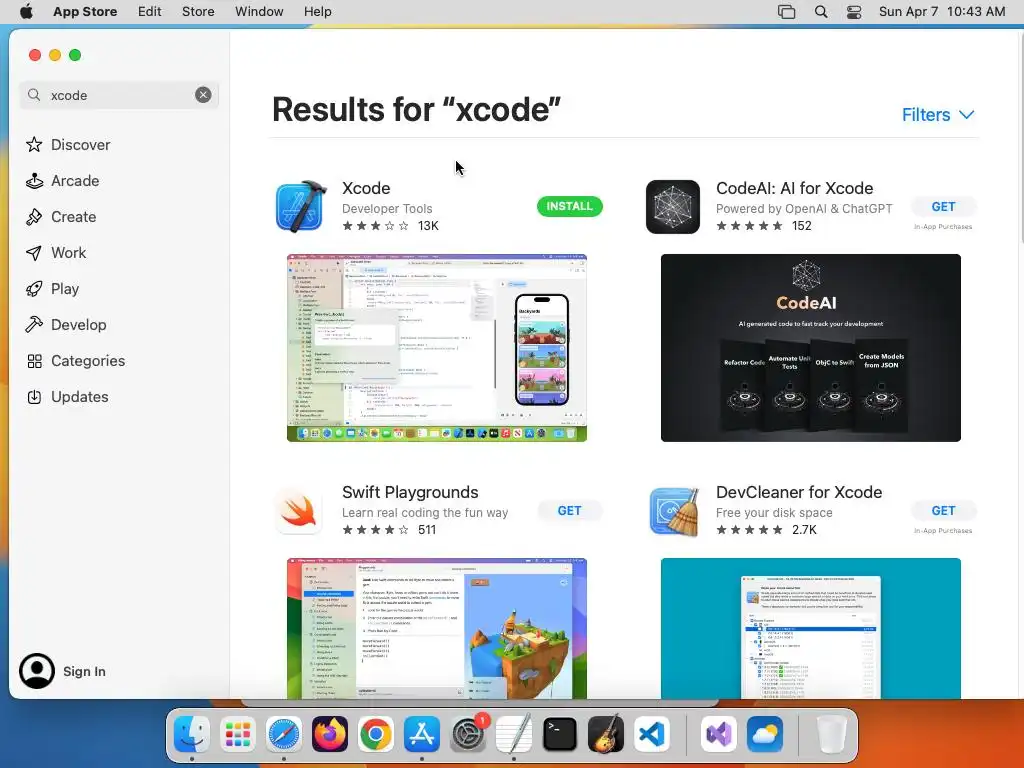The width and height of the screenshot is (1024, 768).
Task: Launch Visual Studio Code from Dock
Action: (652, 734)
